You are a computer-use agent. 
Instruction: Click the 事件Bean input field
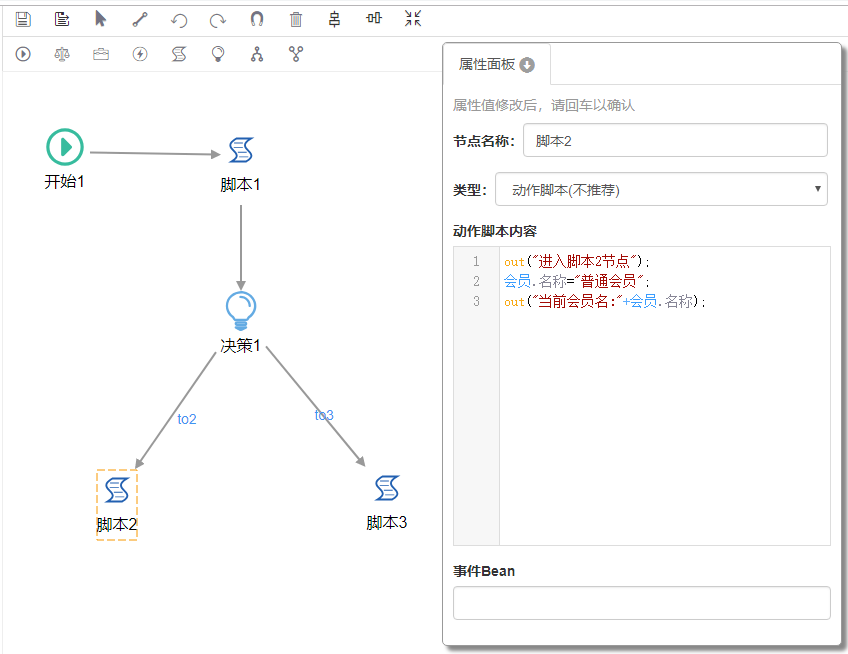tap(641, 603)
